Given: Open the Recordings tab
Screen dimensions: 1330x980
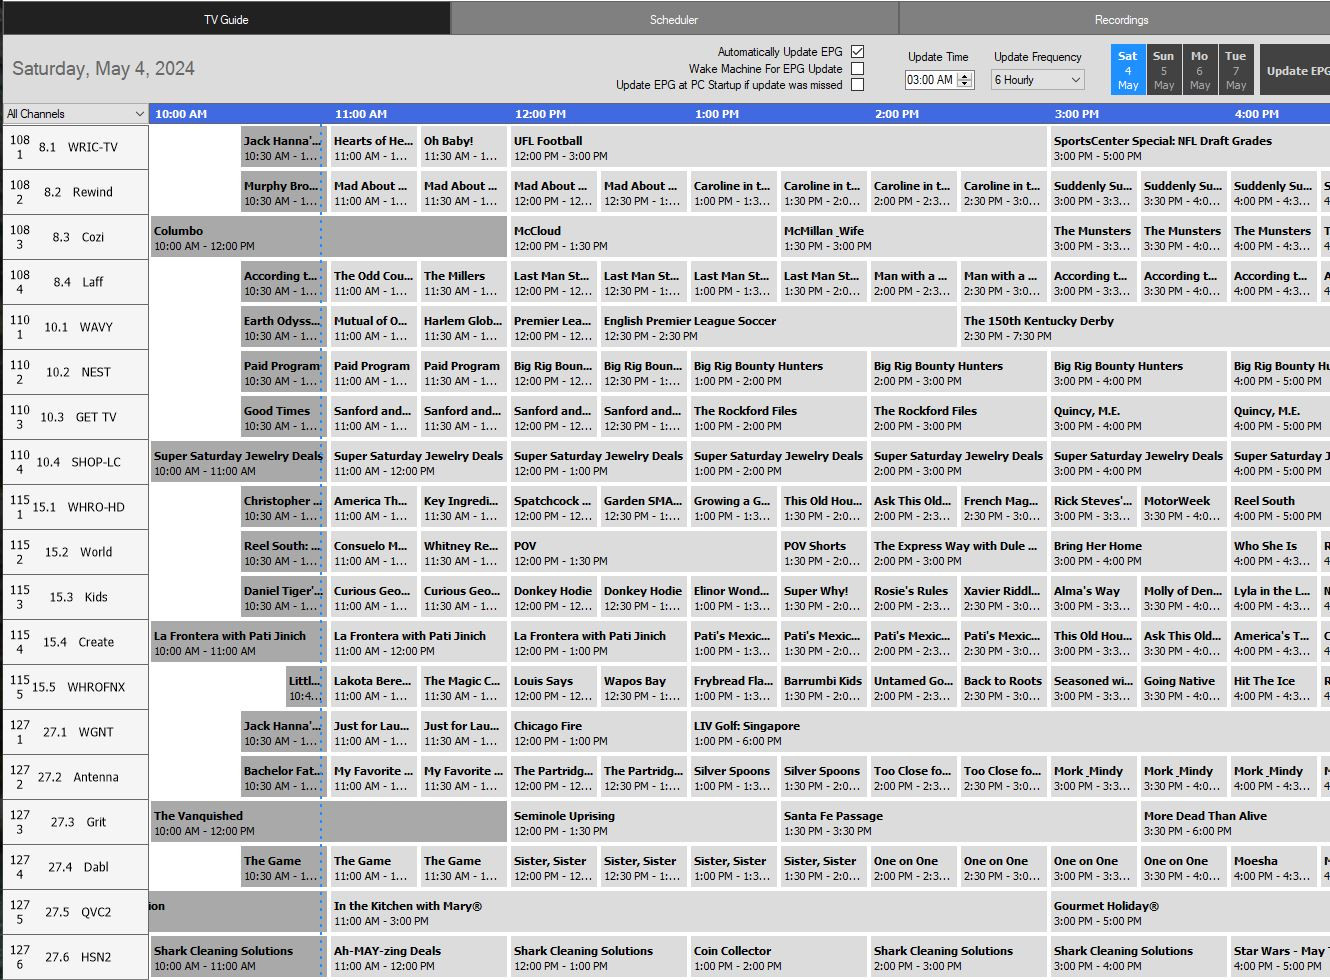Looking at the screenshot, I should [x=1121, y=19].
